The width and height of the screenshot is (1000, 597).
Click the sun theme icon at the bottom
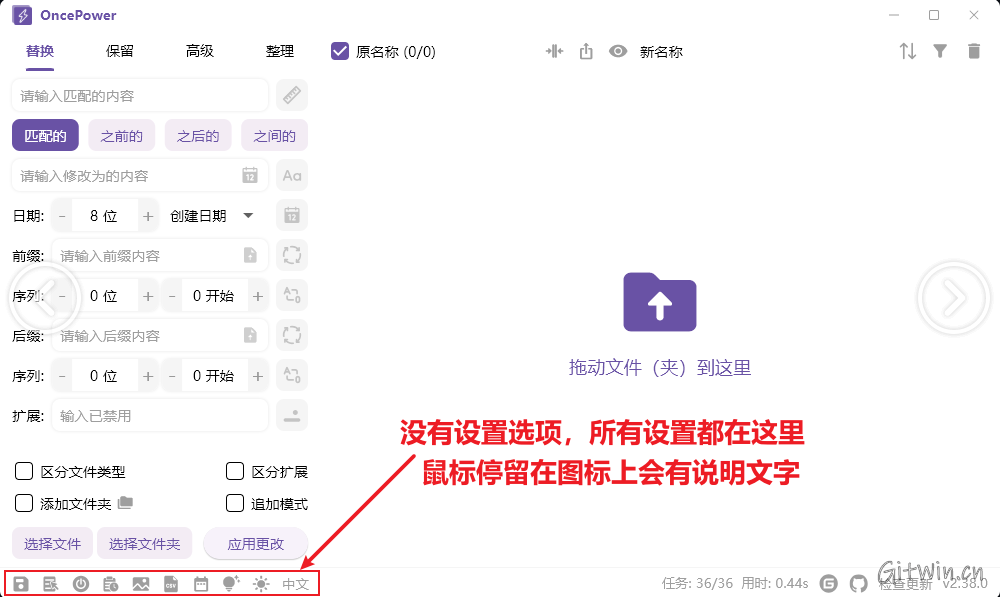coord(261,584)
